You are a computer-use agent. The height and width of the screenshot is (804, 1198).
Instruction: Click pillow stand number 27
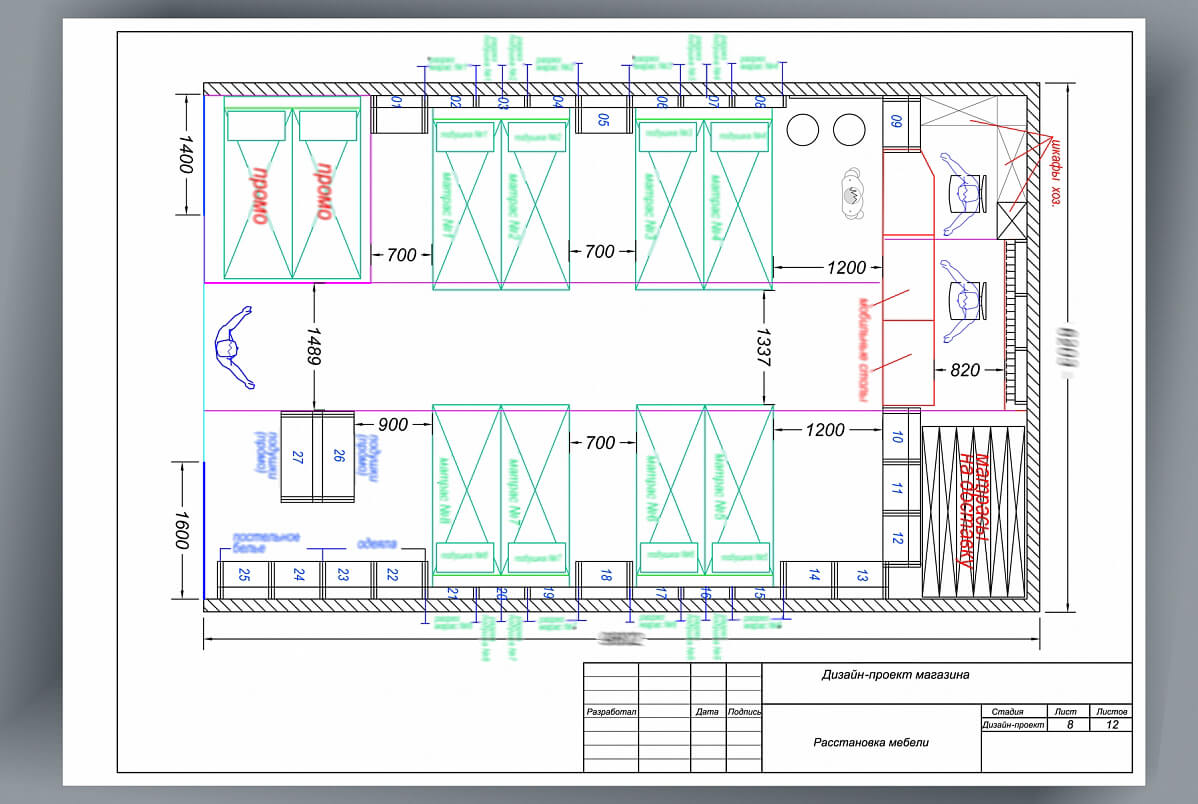(297, 457)
